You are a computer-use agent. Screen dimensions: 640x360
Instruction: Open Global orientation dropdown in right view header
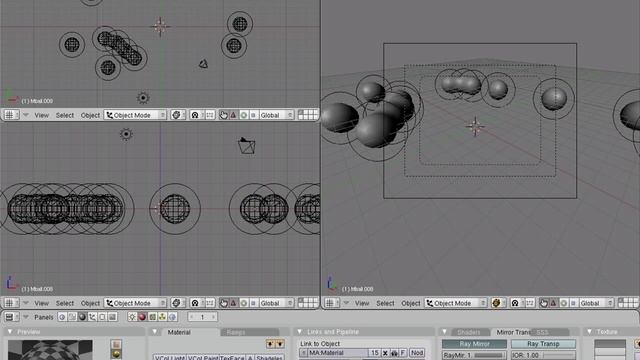pyautogui.click(x=597, y=303)
